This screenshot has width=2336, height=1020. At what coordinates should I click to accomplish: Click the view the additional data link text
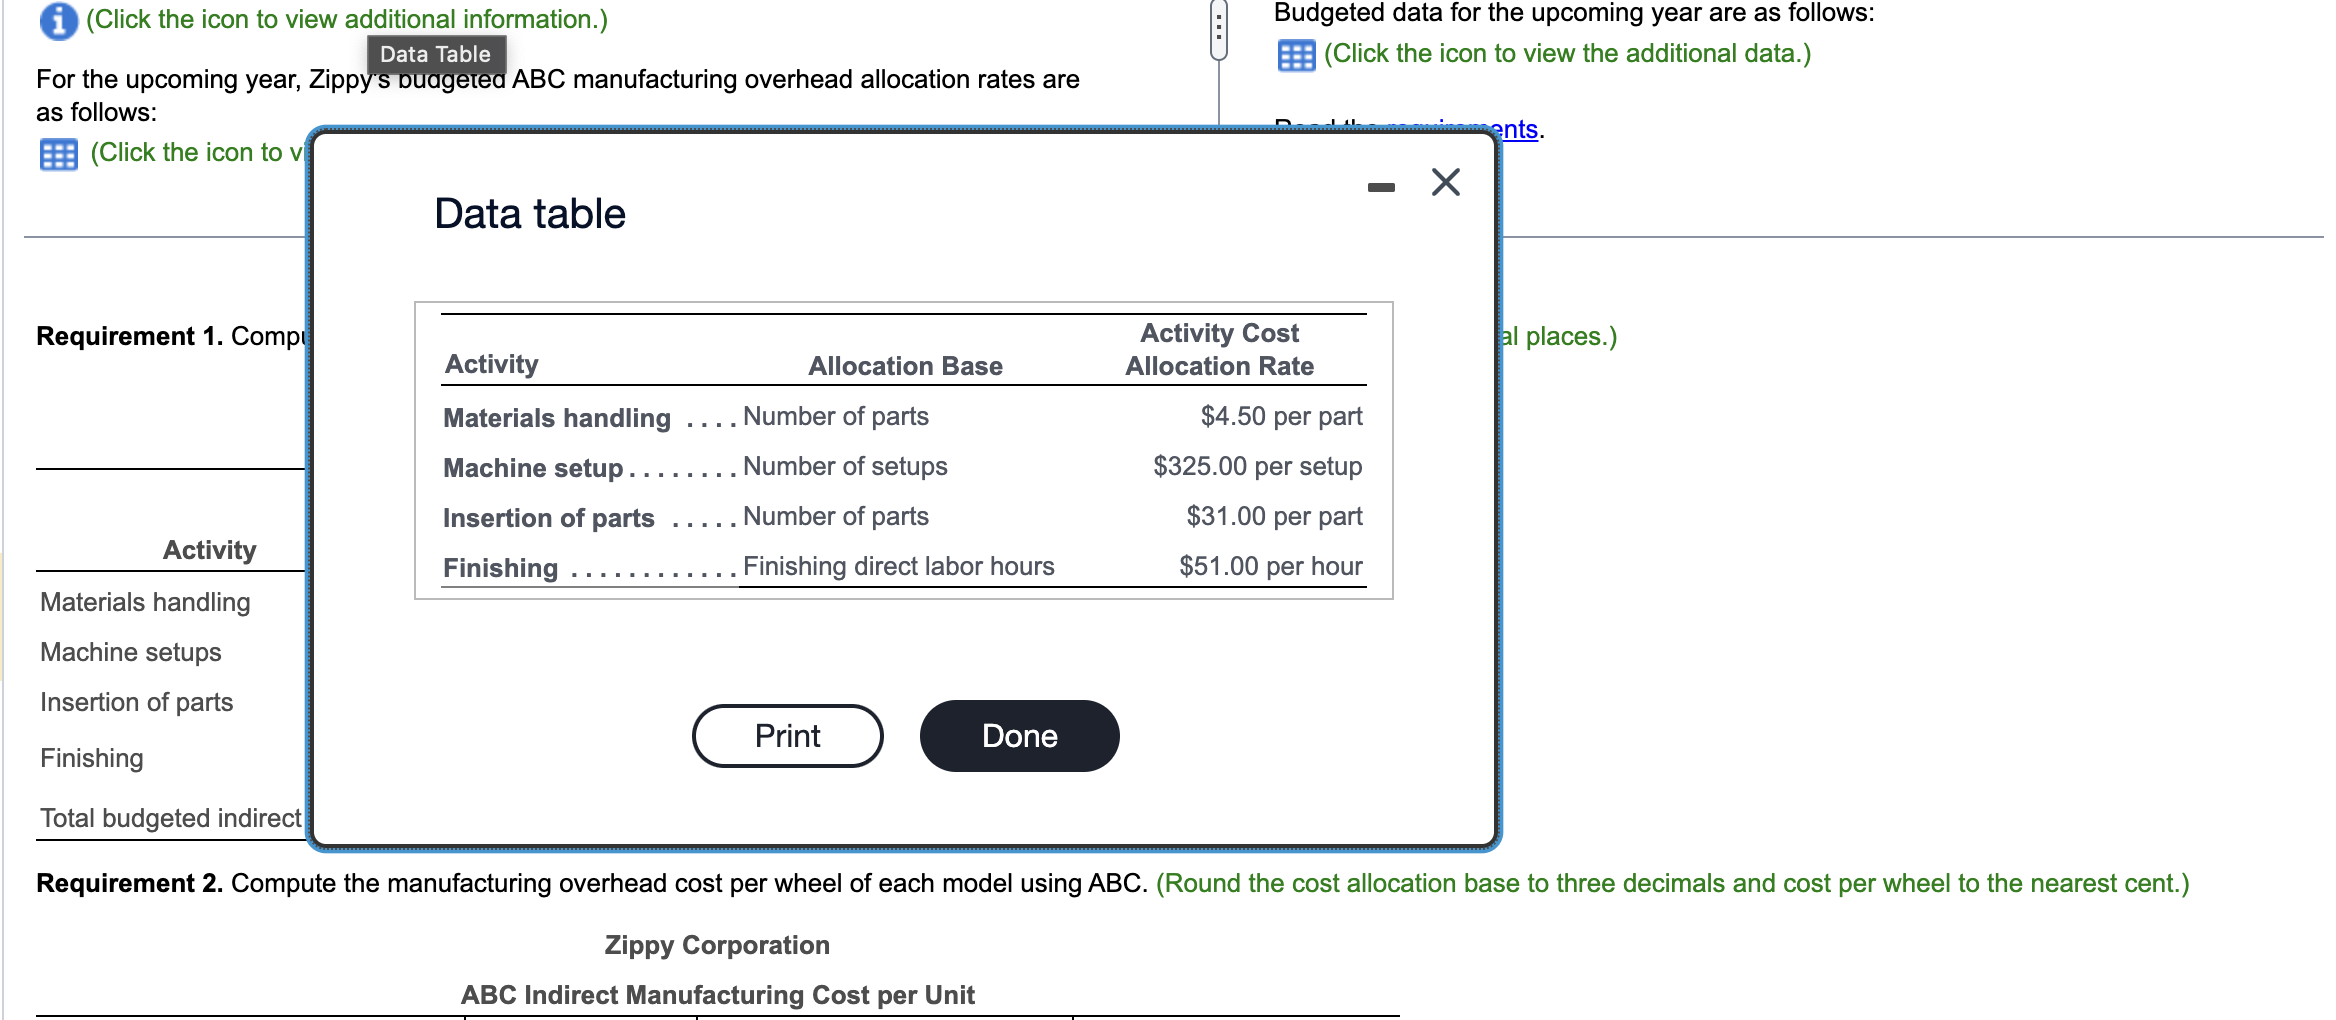point(1566,54)
